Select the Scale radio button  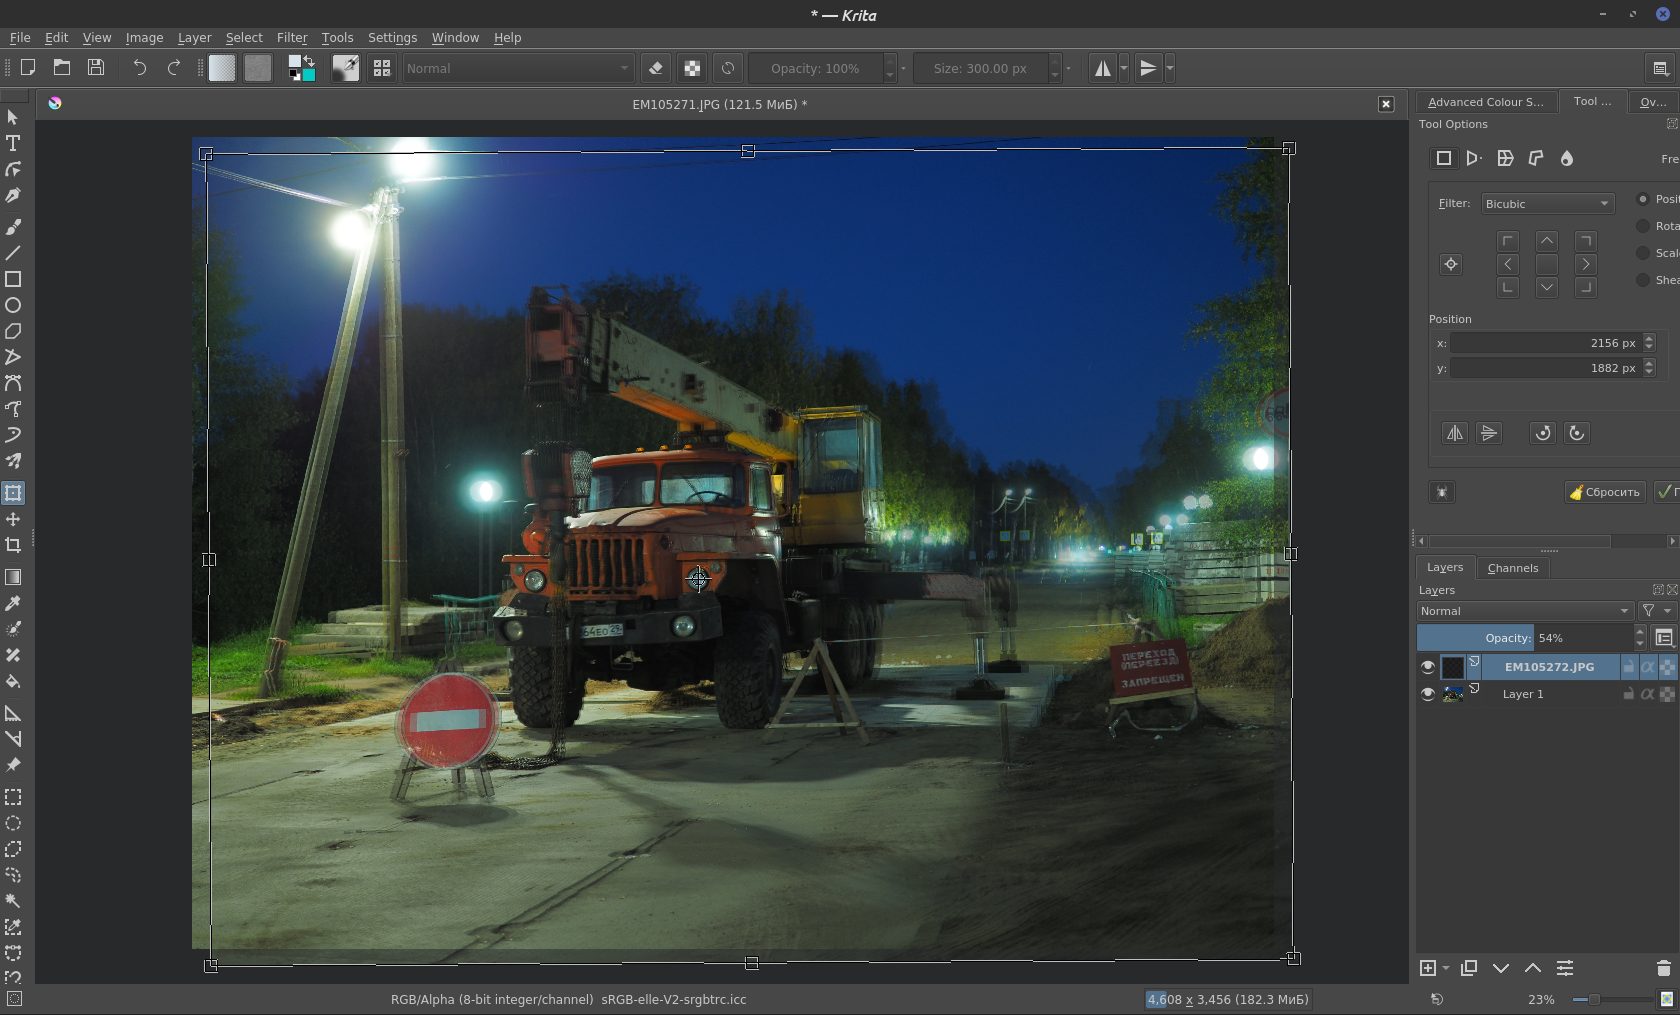coord(1643,253)
